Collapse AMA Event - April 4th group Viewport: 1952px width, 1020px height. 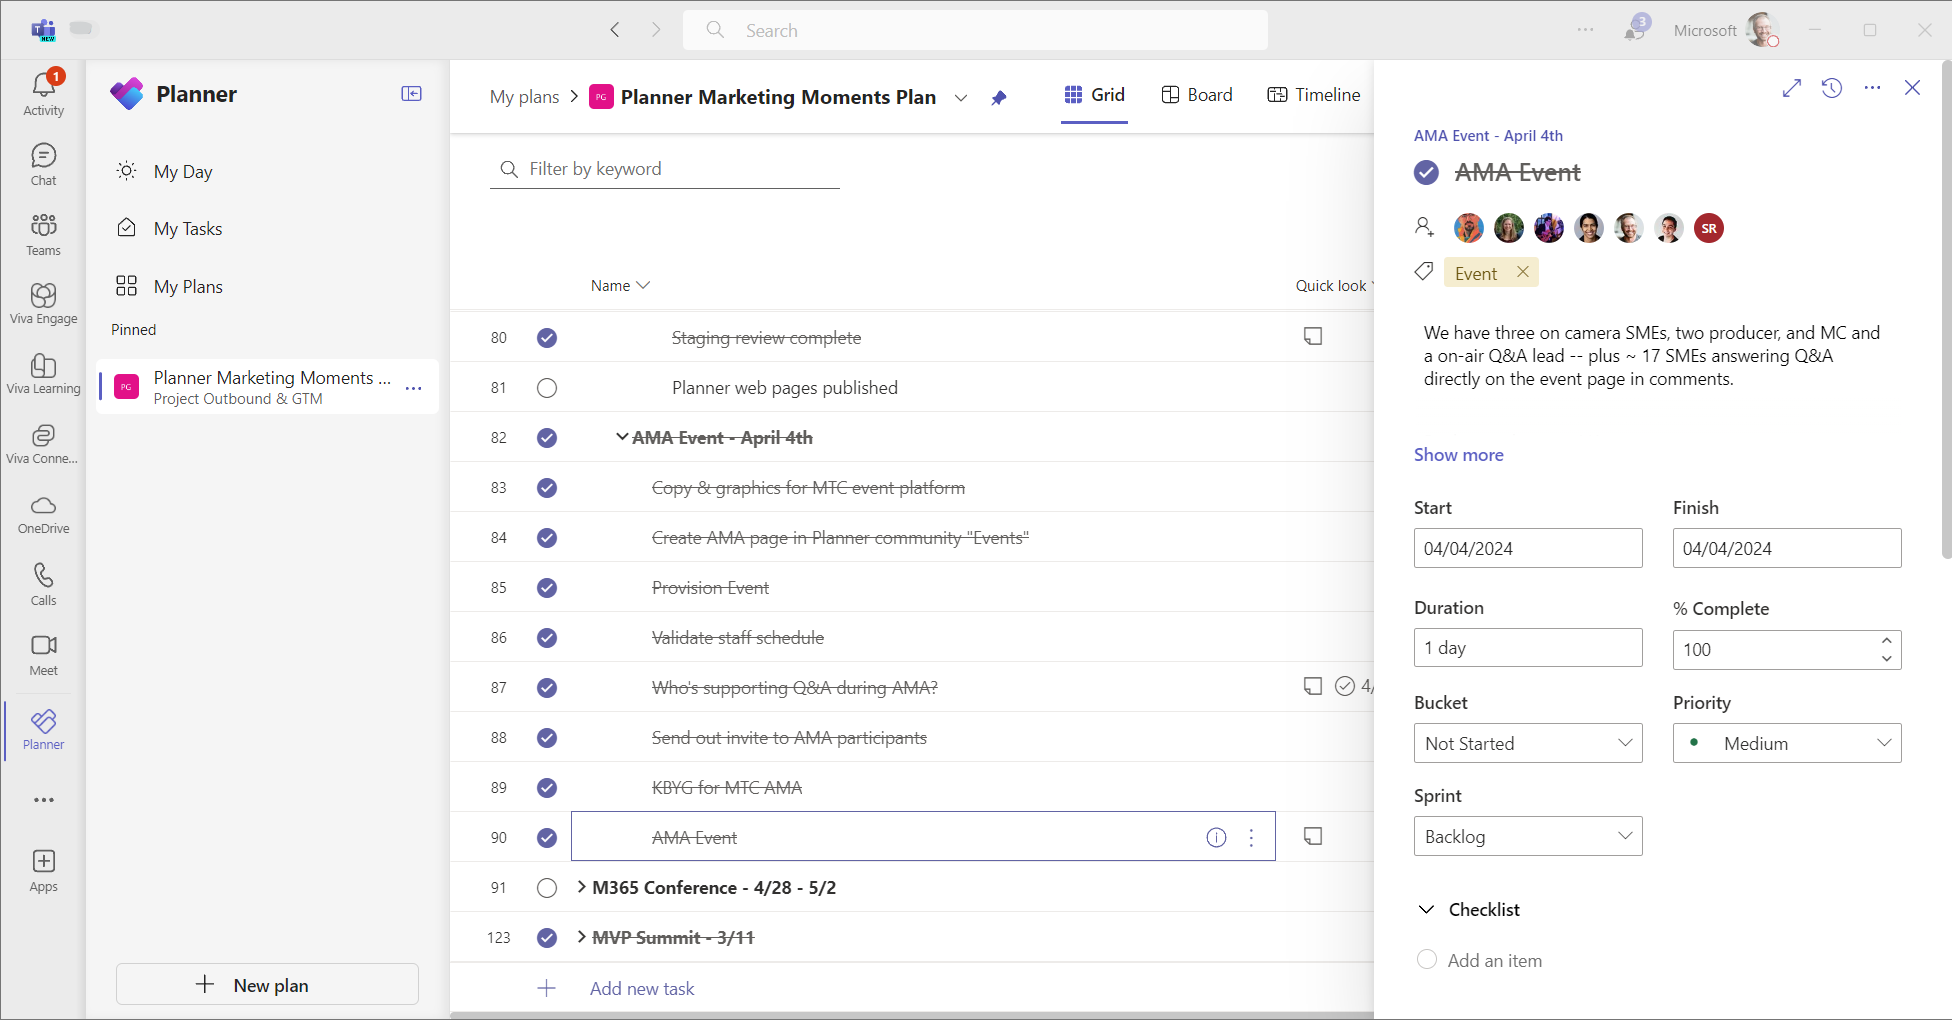622,437
